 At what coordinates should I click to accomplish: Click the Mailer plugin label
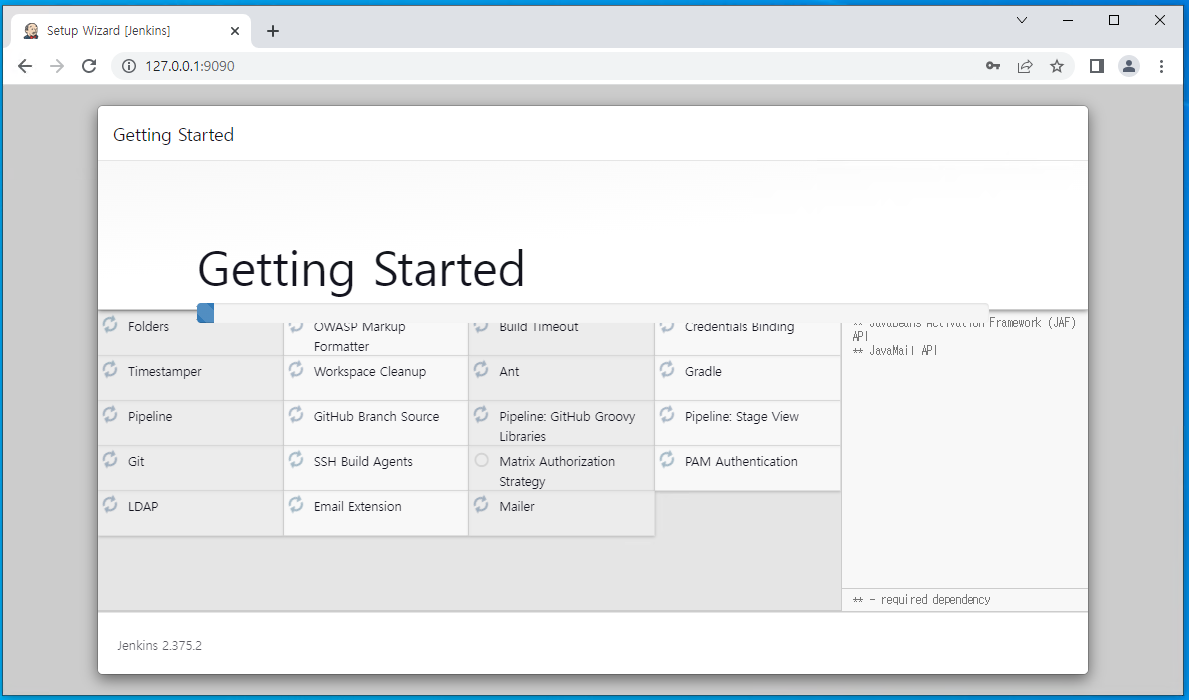pos(516,506)
